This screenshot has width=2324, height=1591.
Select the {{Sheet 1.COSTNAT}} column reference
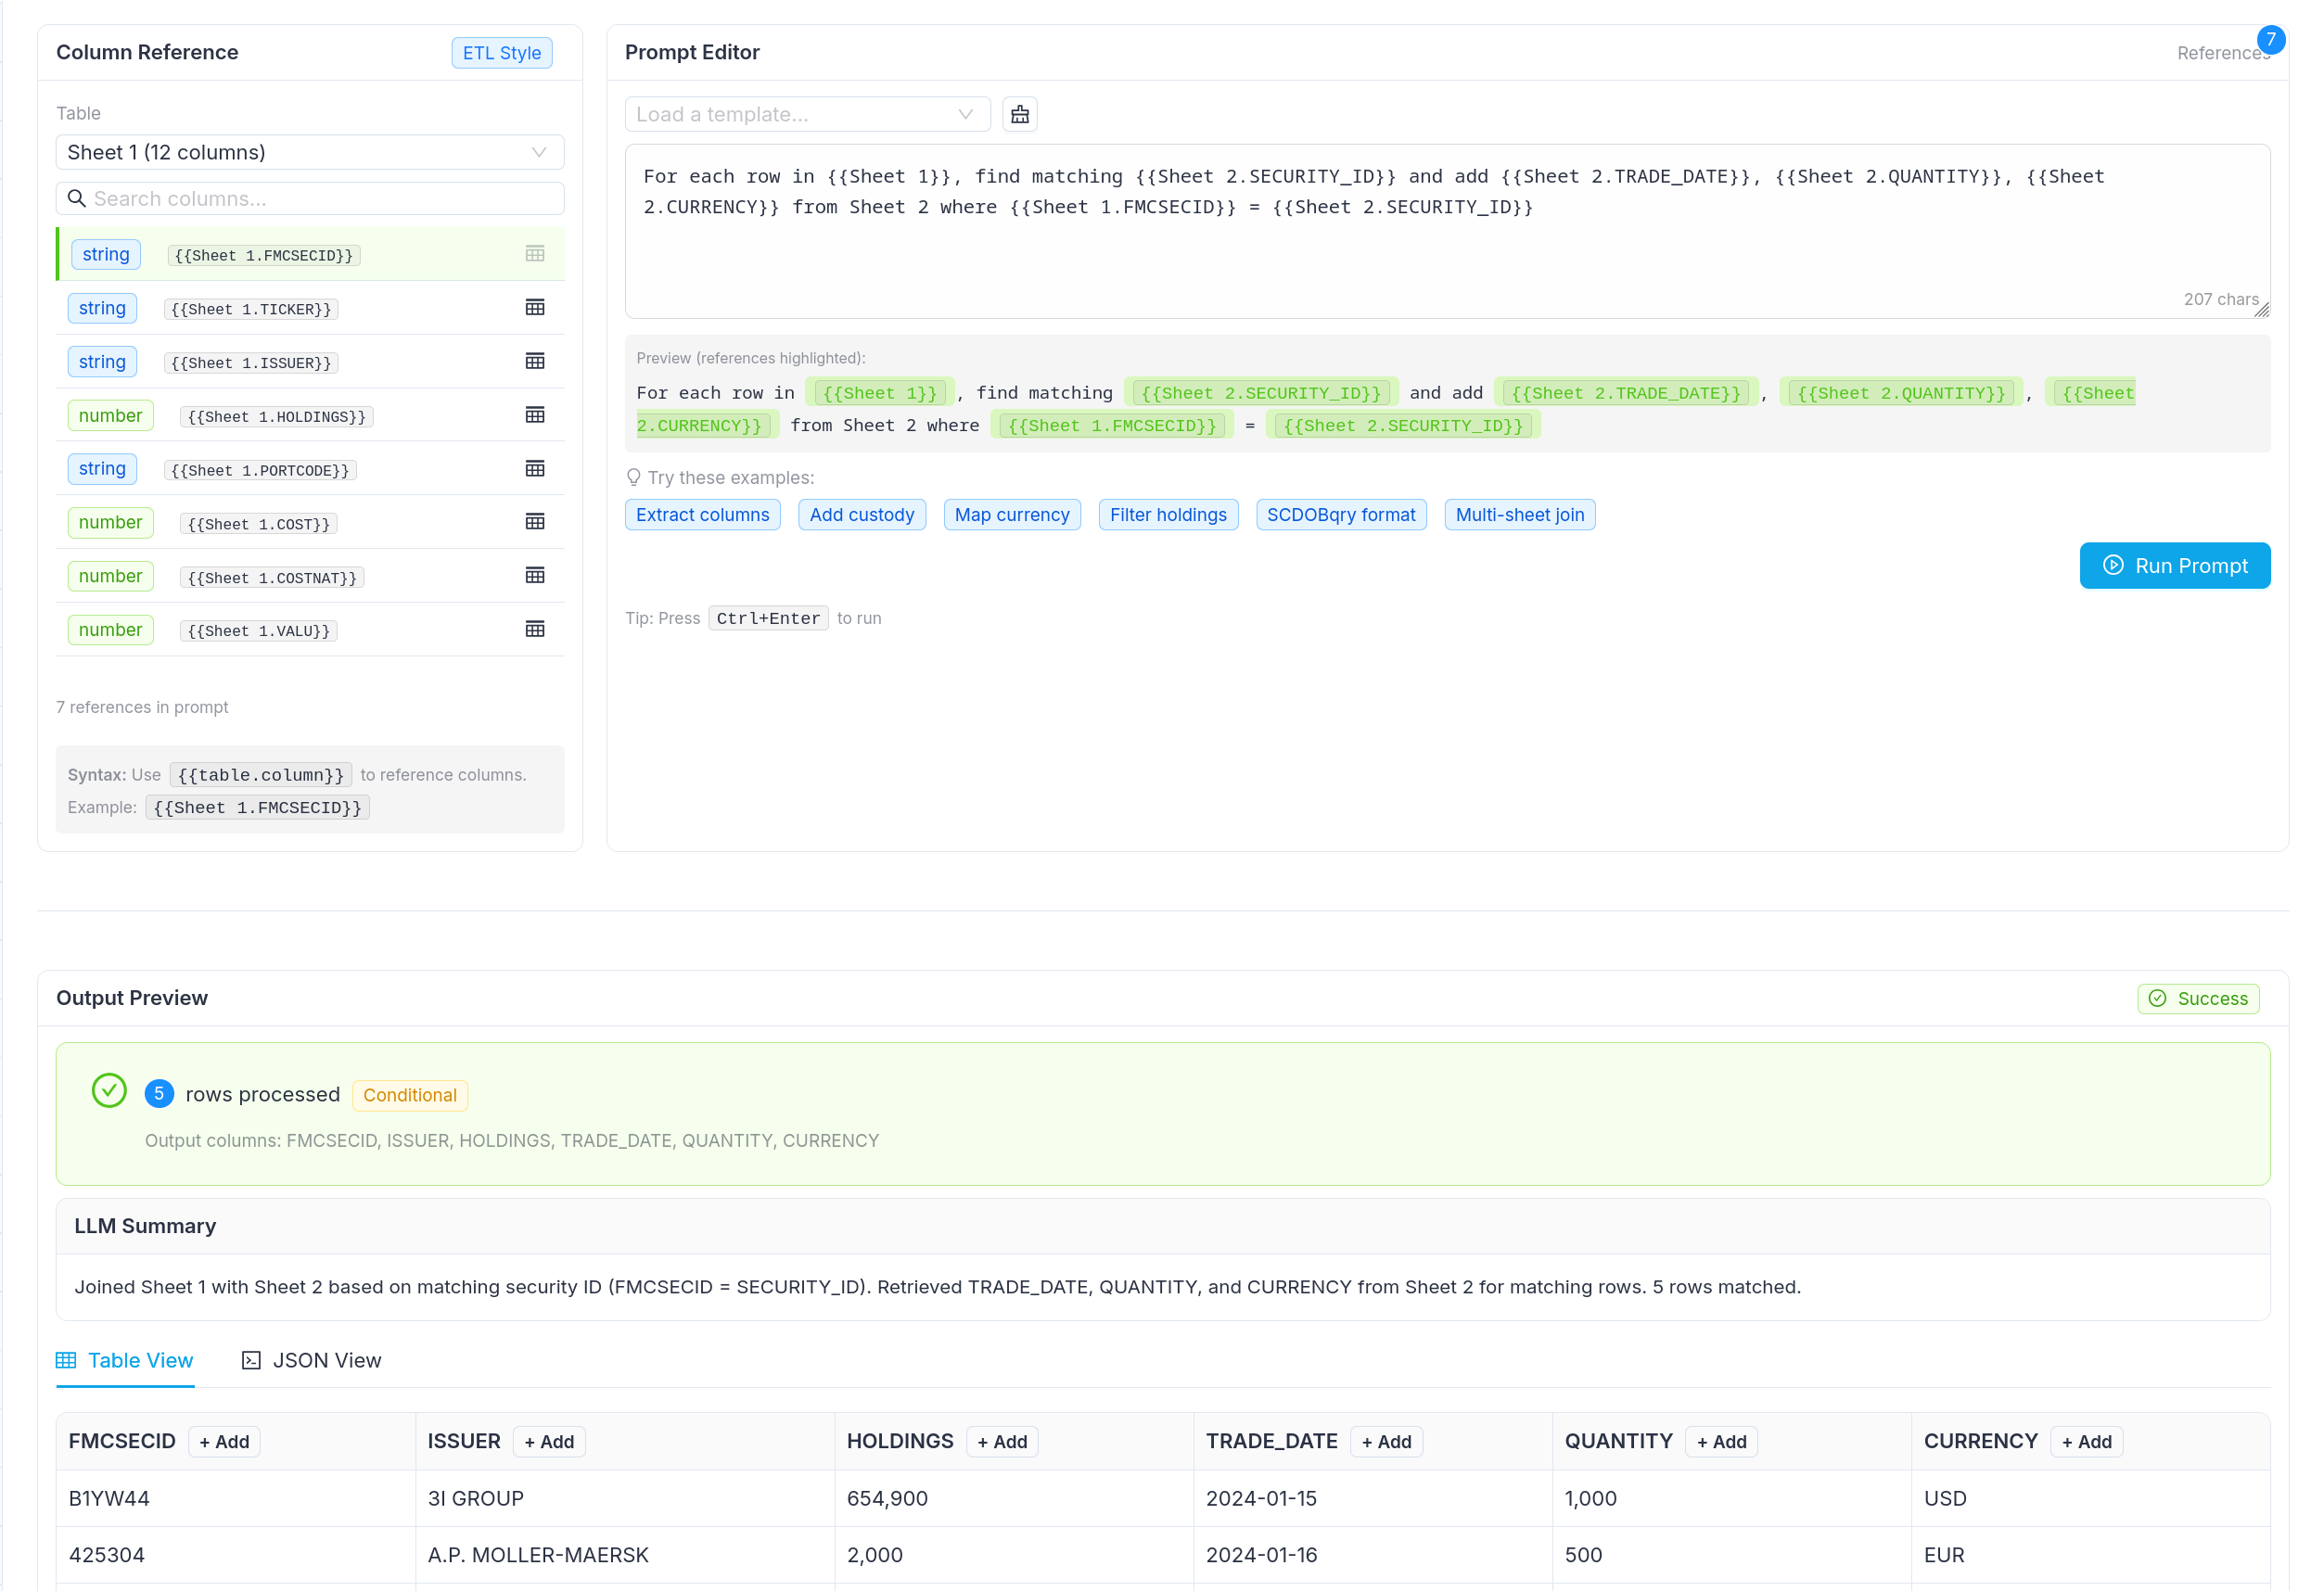[x=272, y=578]
